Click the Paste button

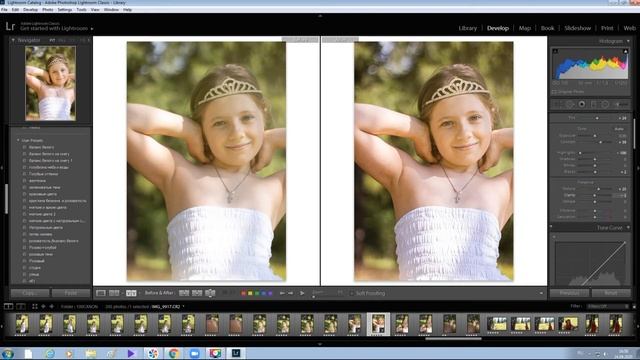coord(71,293)
